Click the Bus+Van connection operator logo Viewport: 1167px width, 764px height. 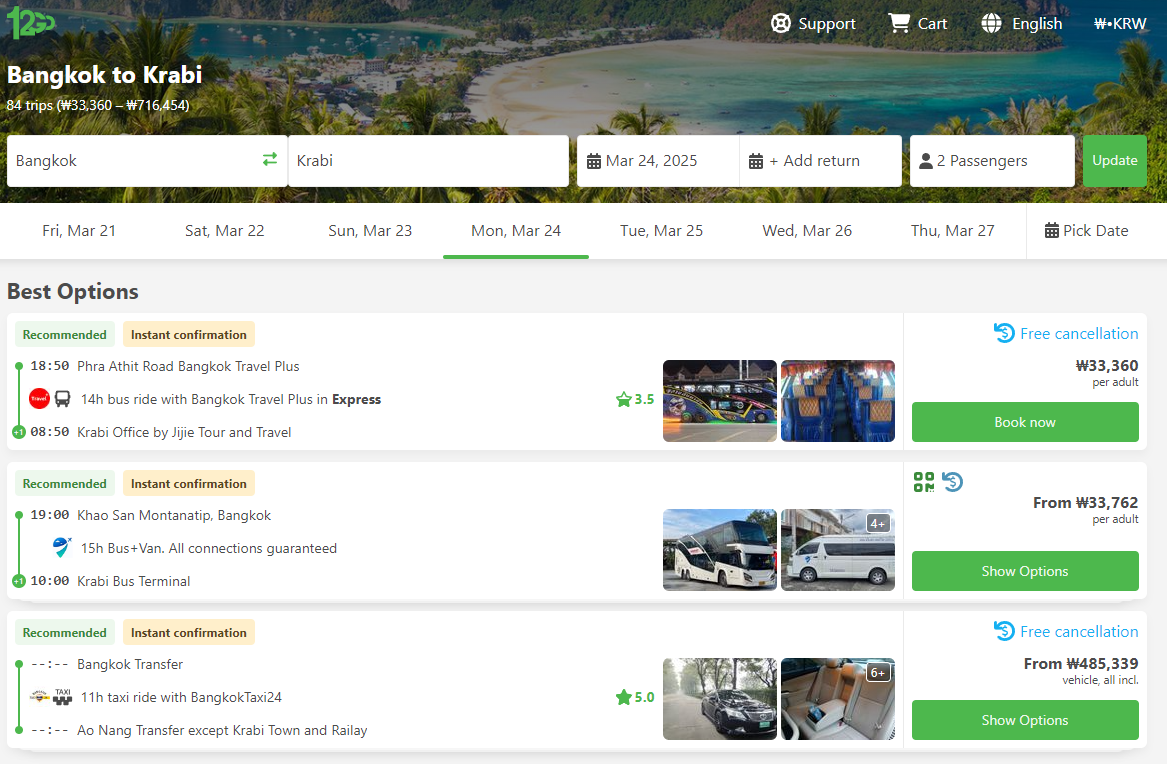click(x=62, y=548)
